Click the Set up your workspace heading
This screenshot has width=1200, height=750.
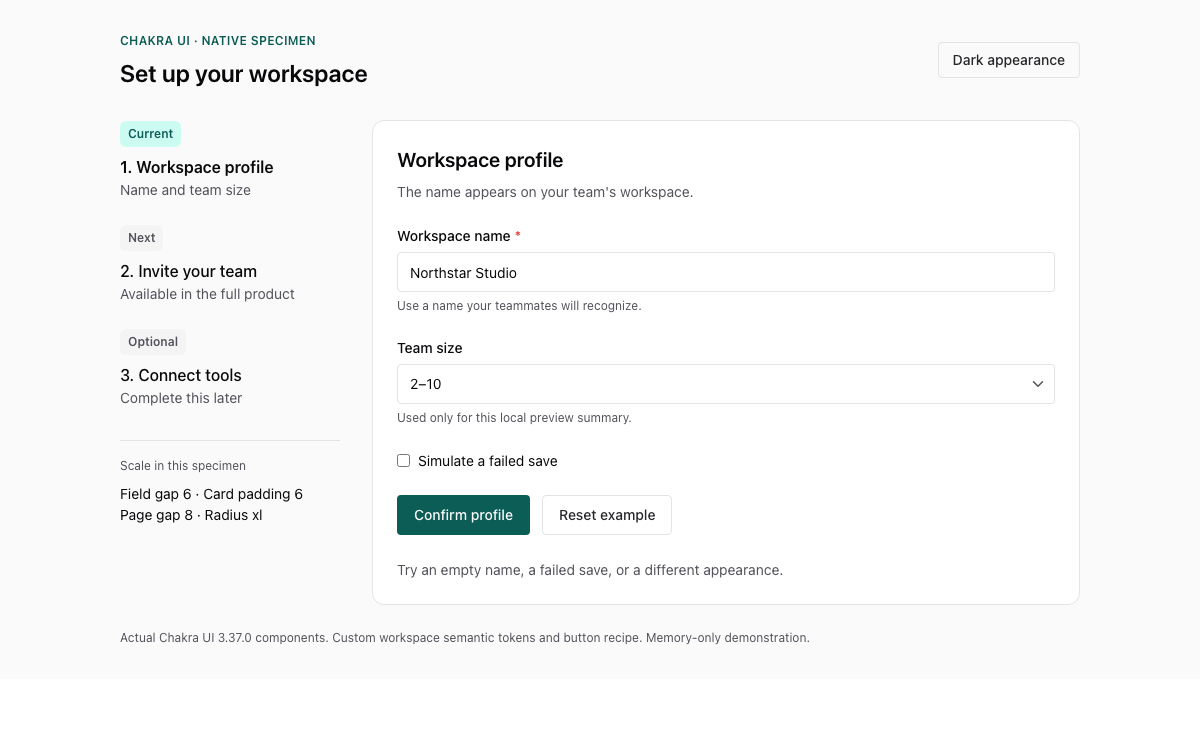[x=244, y=74]
